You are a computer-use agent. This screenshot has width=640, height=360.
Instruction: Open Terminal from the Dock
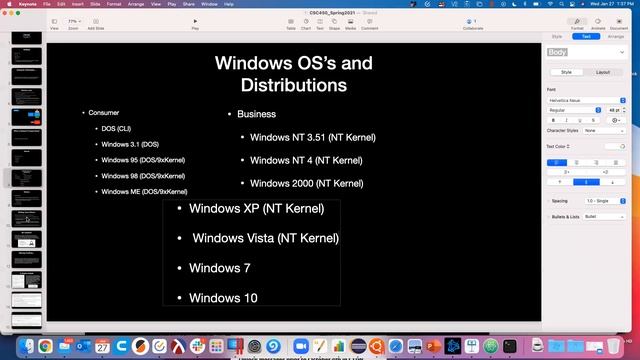509,347
